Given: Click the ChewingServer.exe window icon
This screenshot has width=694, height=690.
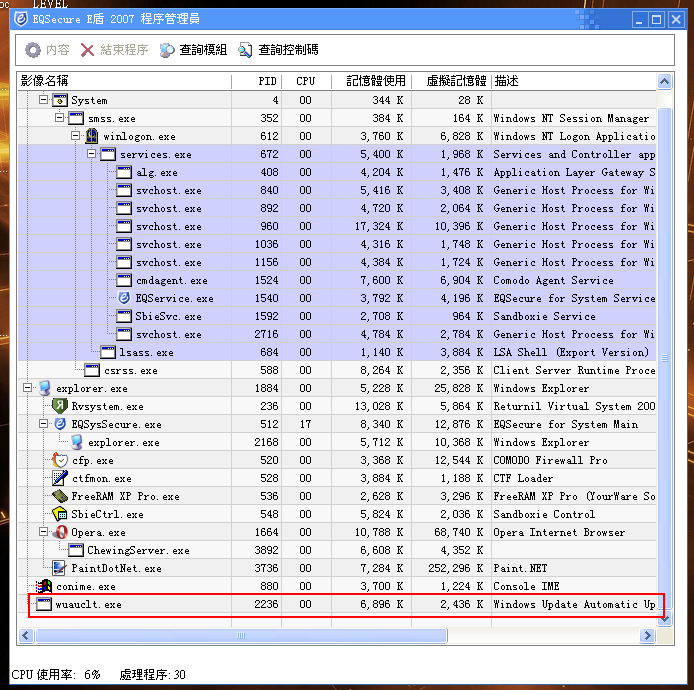Looking at the screenshot, I should [x=76, y=550].
